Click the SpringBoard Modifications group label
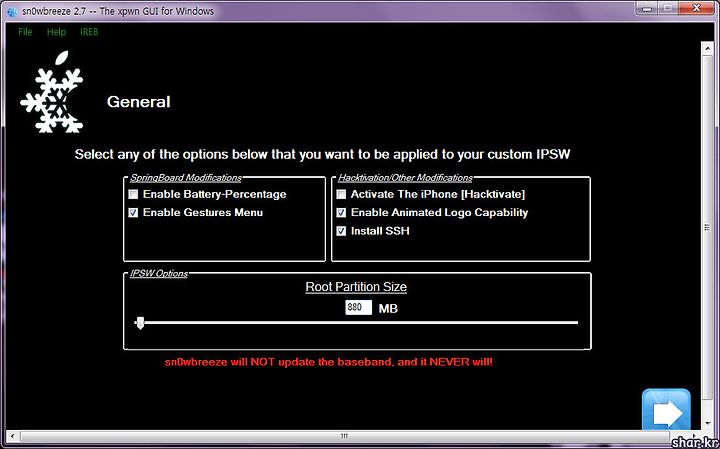Image resolution: width=720 pixels, height=449 pixels. (186, 178)
